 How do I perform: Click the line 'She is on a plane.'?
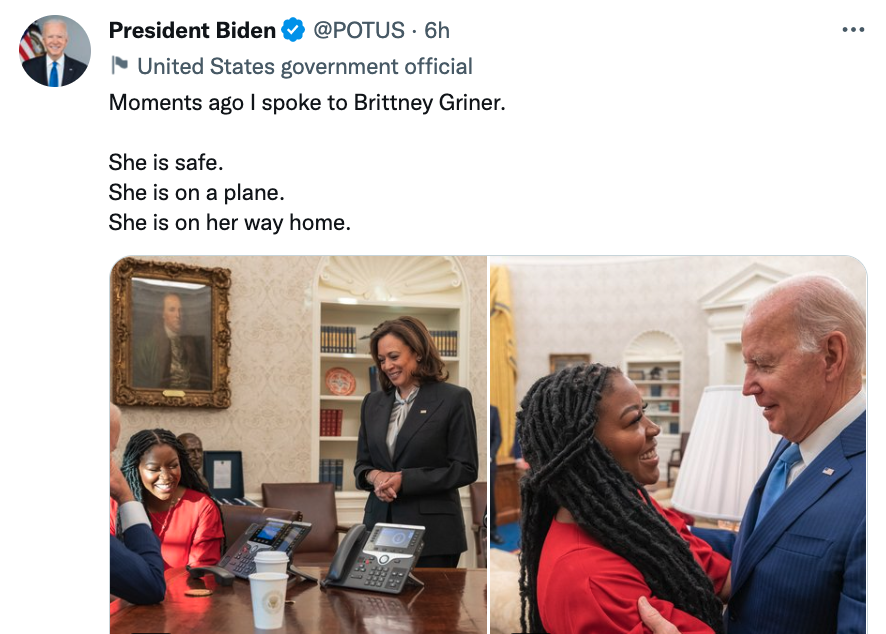(x=196, y=192)
